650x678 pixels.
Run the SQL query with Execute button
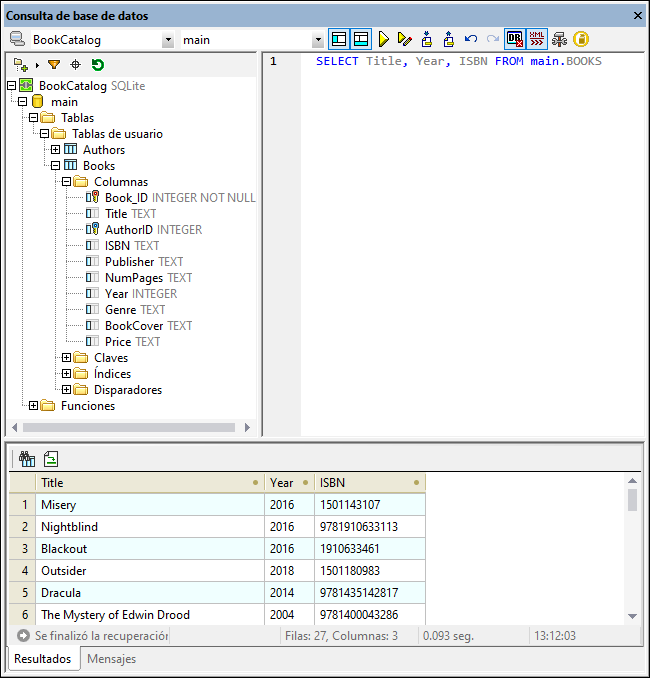click(383, 40)
